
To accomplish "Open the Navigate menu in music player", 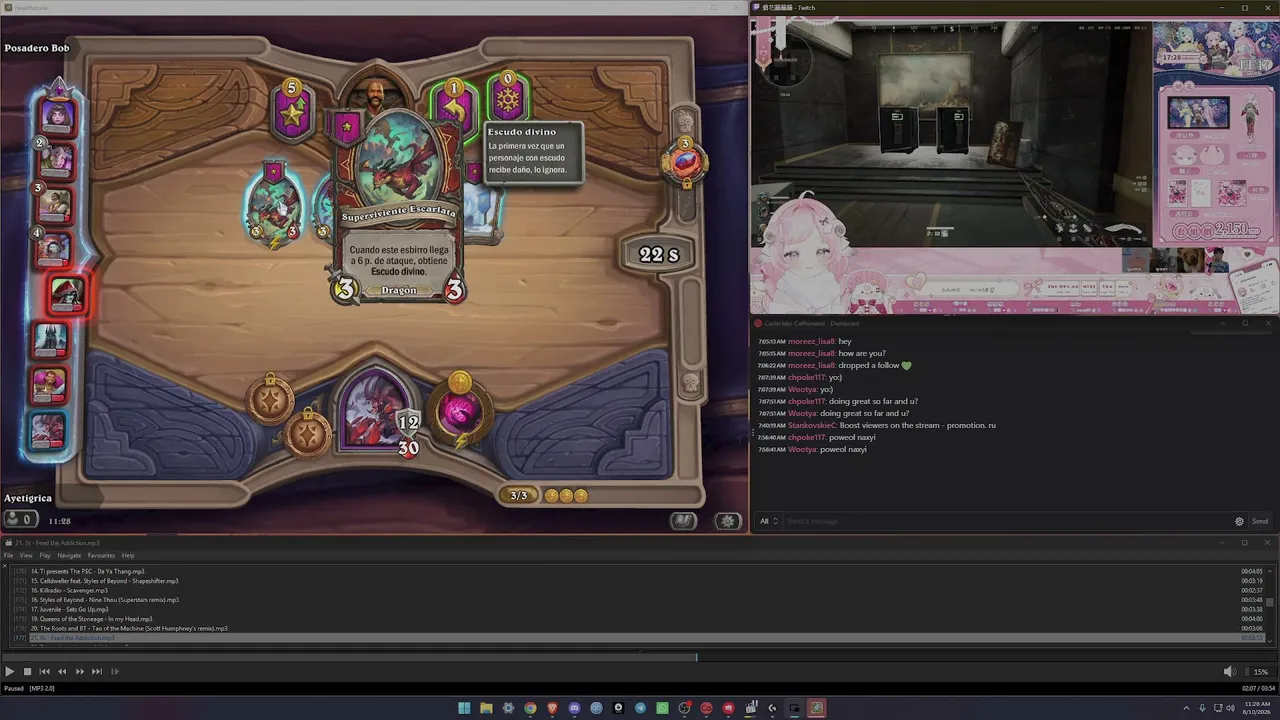I will 69,555.
